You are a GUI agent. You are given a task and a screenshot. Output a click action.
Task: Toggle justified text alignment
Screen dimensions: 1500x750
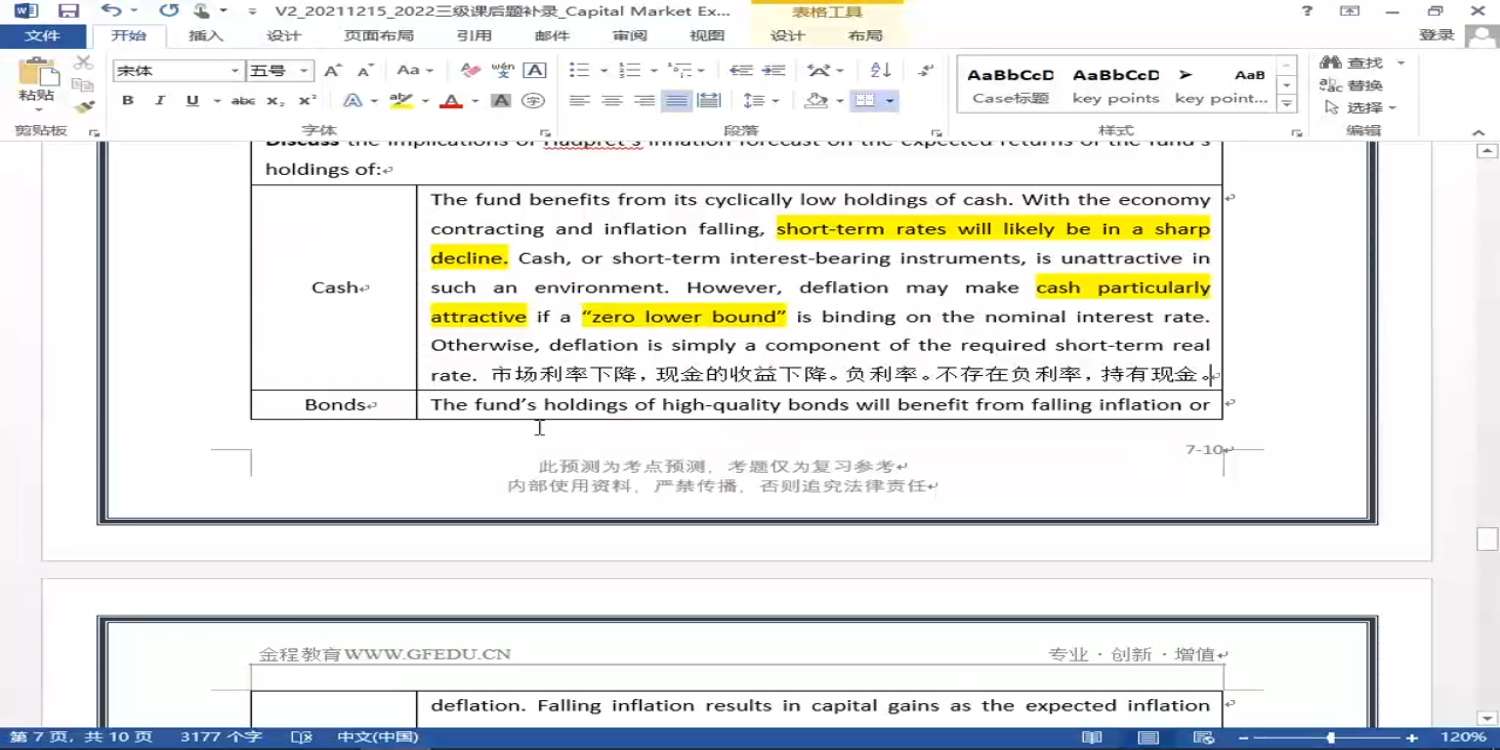coord(676,101)
